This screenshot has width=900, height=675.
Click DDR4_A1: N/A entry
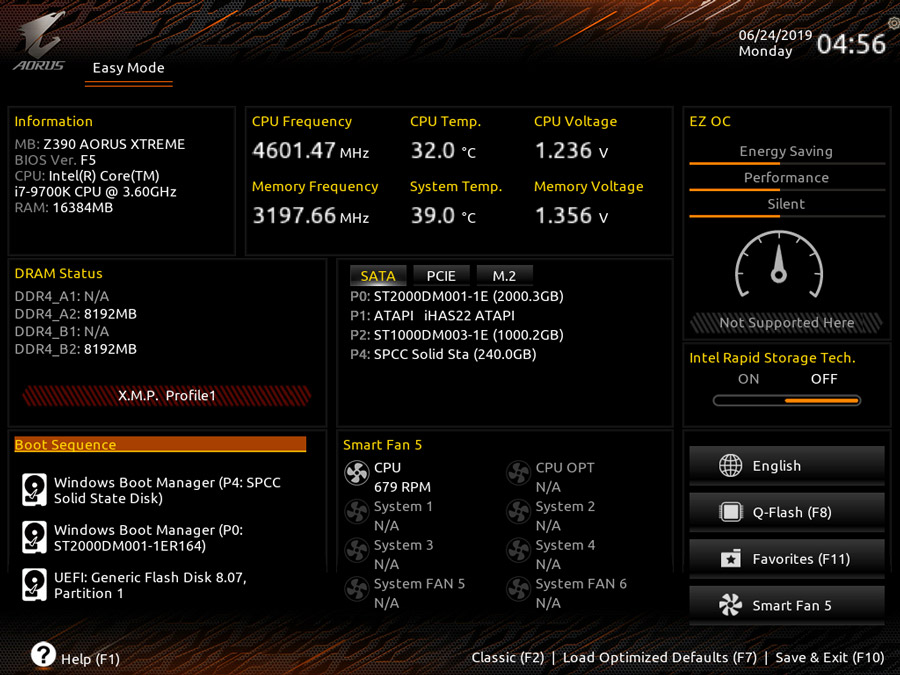62,296
